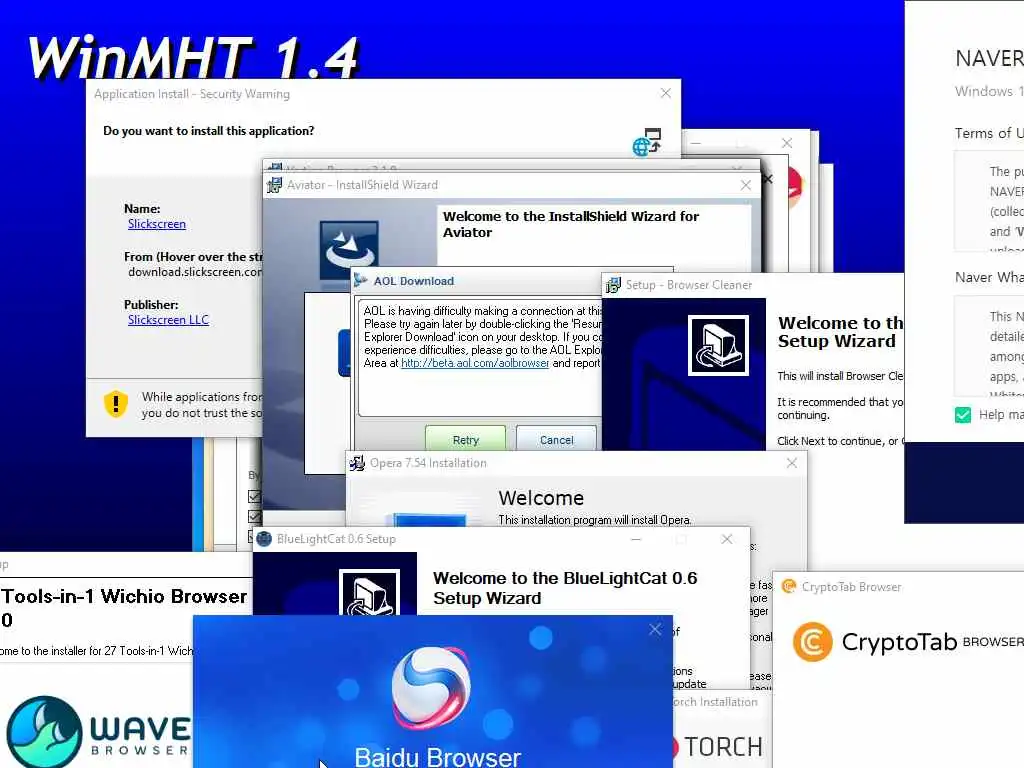Screen dimensions: 1024x768
Task: Open the beta.aol.com/aolbrowser link
Action: point(475,363)
